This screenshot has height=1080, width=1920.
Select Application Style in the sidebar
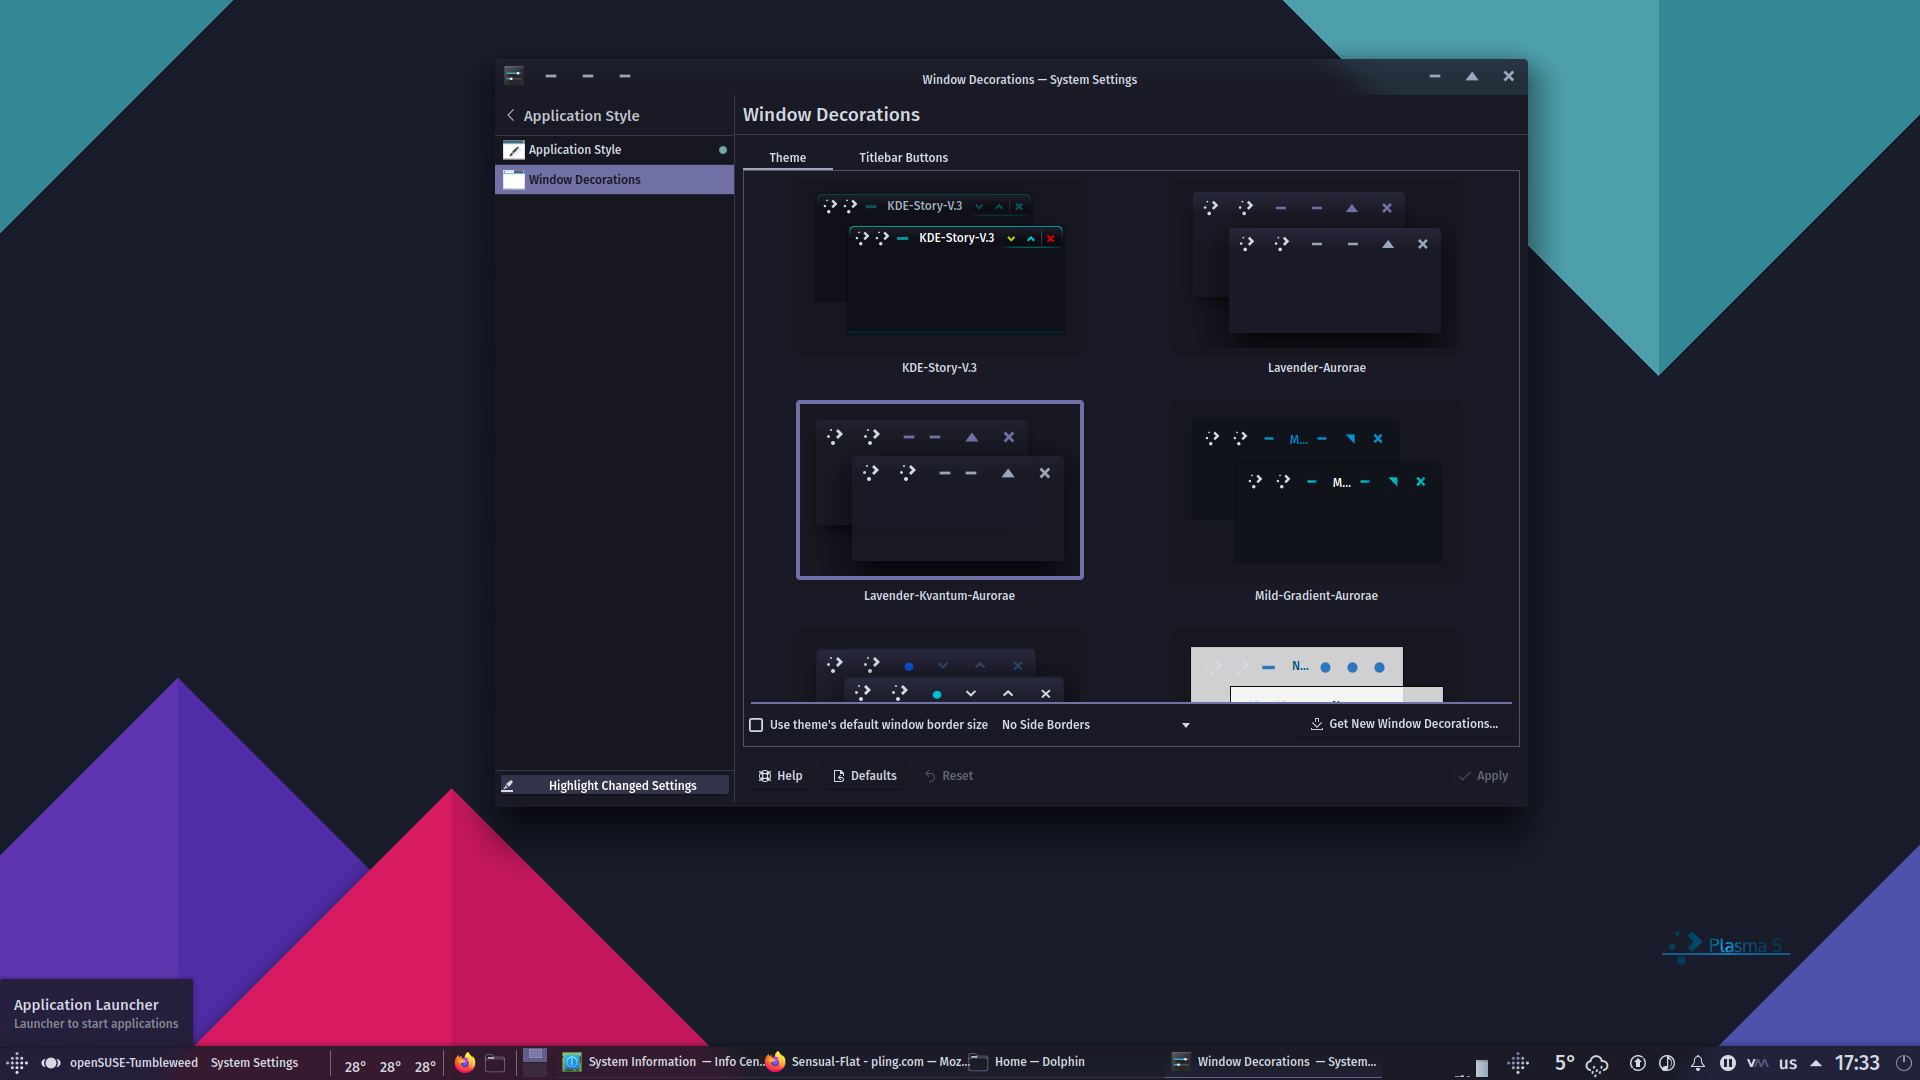(614, 150)
